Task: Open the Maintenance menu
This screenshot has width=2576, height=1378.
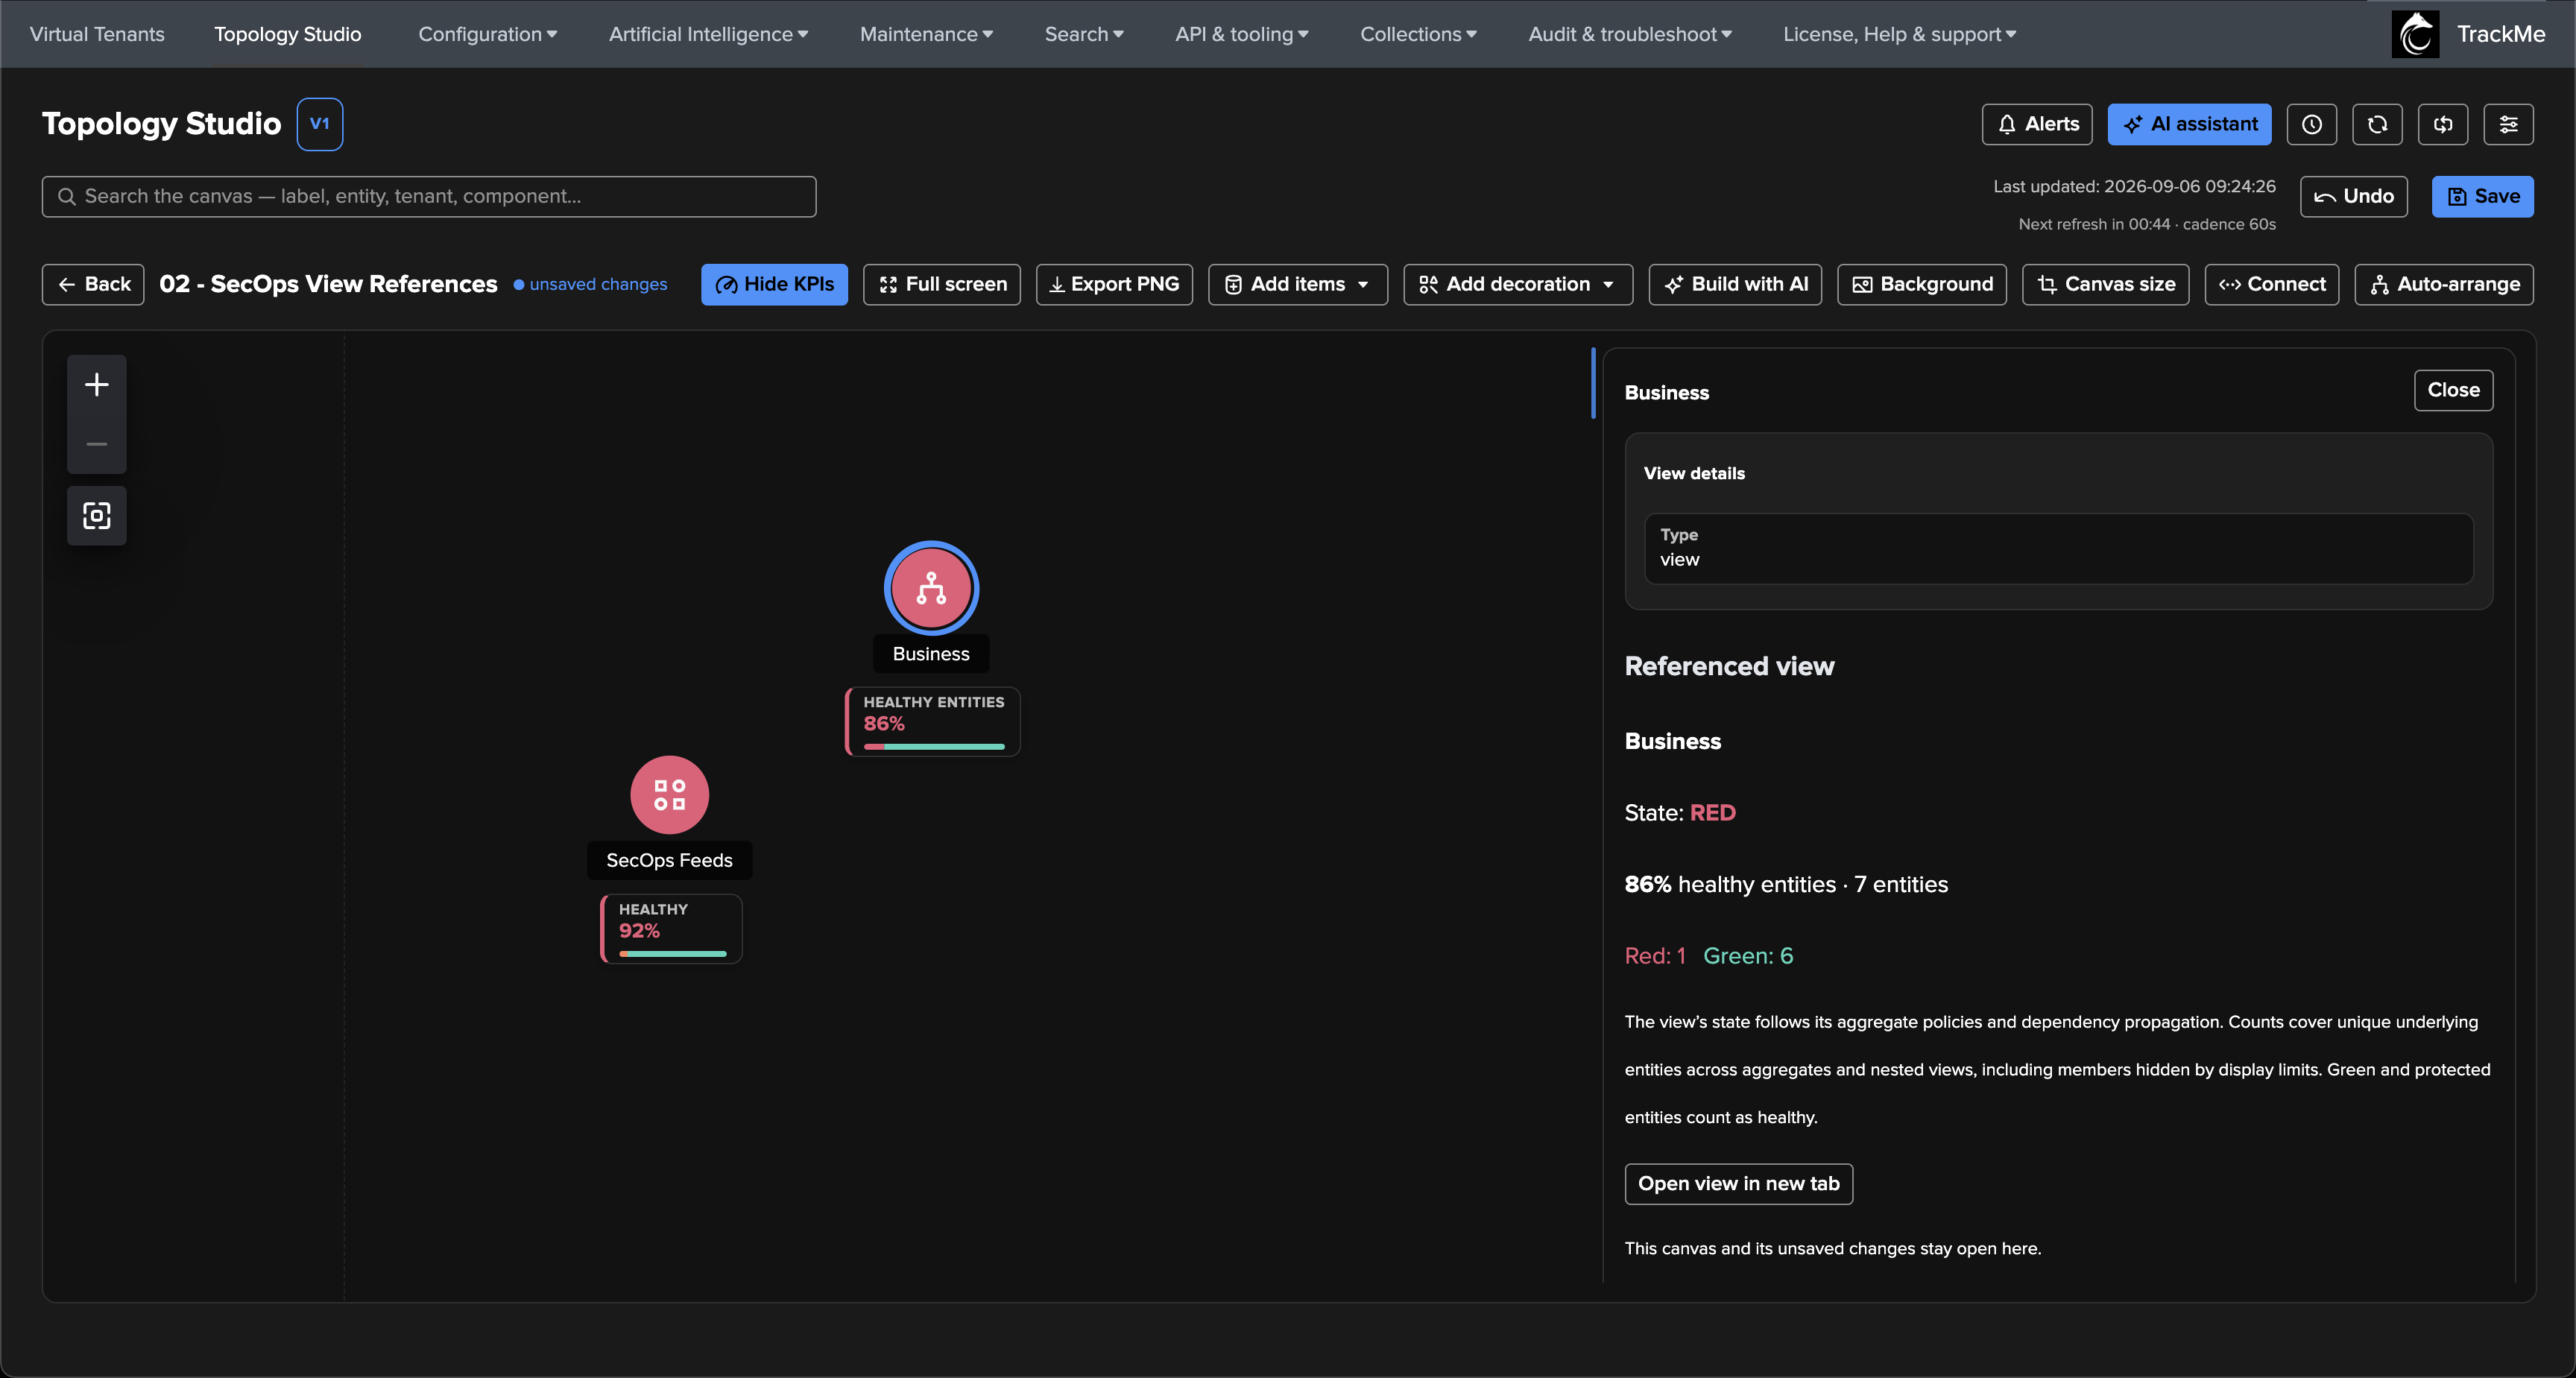Action: click(x=926, y=34)
